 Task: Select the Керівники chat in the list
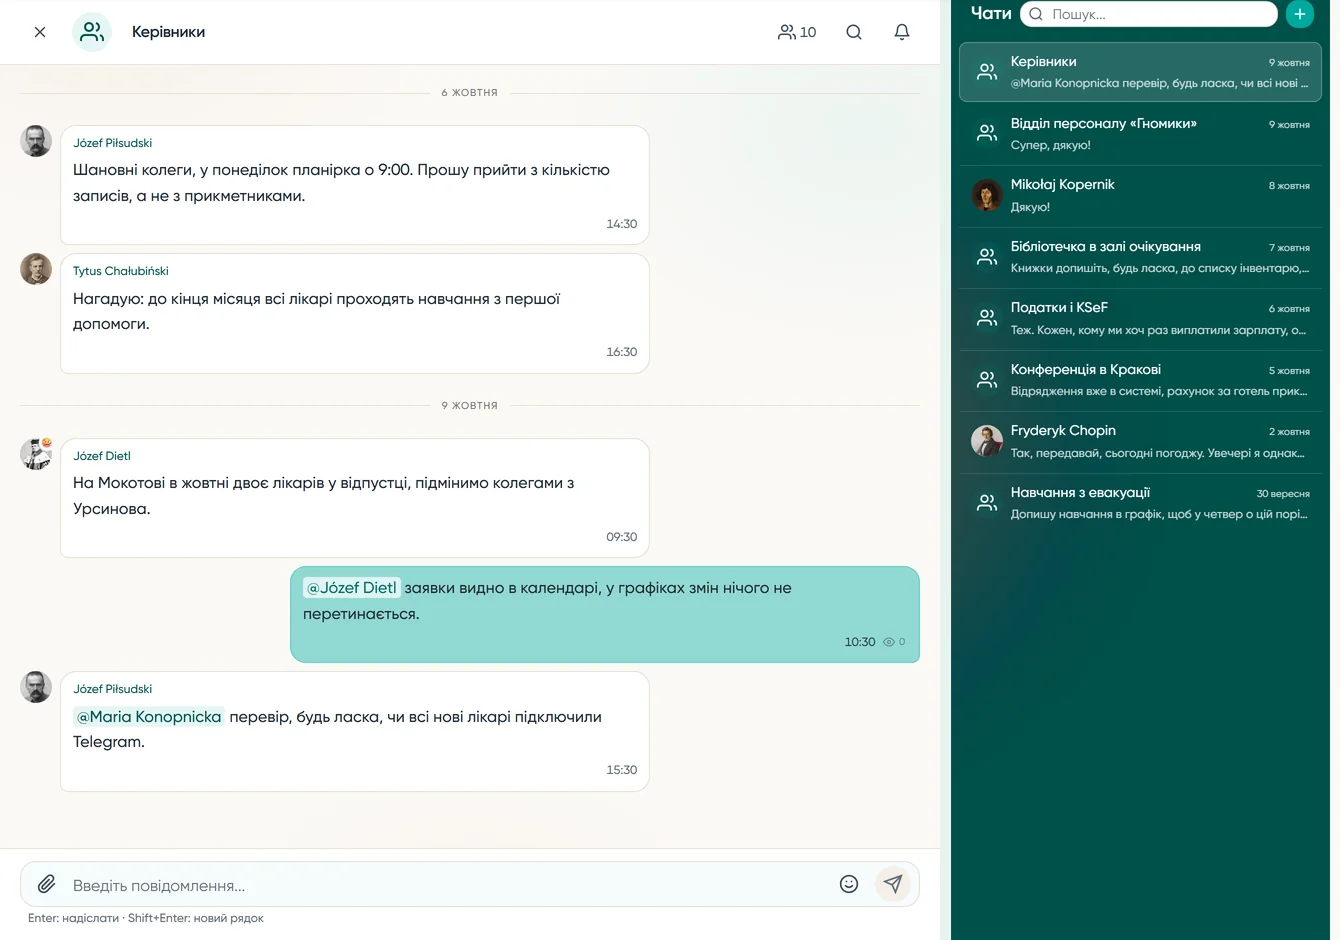tap(1140, 72)
